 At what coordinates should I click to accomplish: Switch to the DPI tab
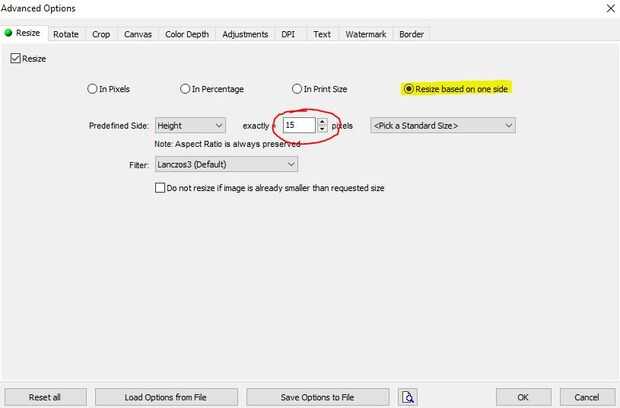click(x=288, y=34)
